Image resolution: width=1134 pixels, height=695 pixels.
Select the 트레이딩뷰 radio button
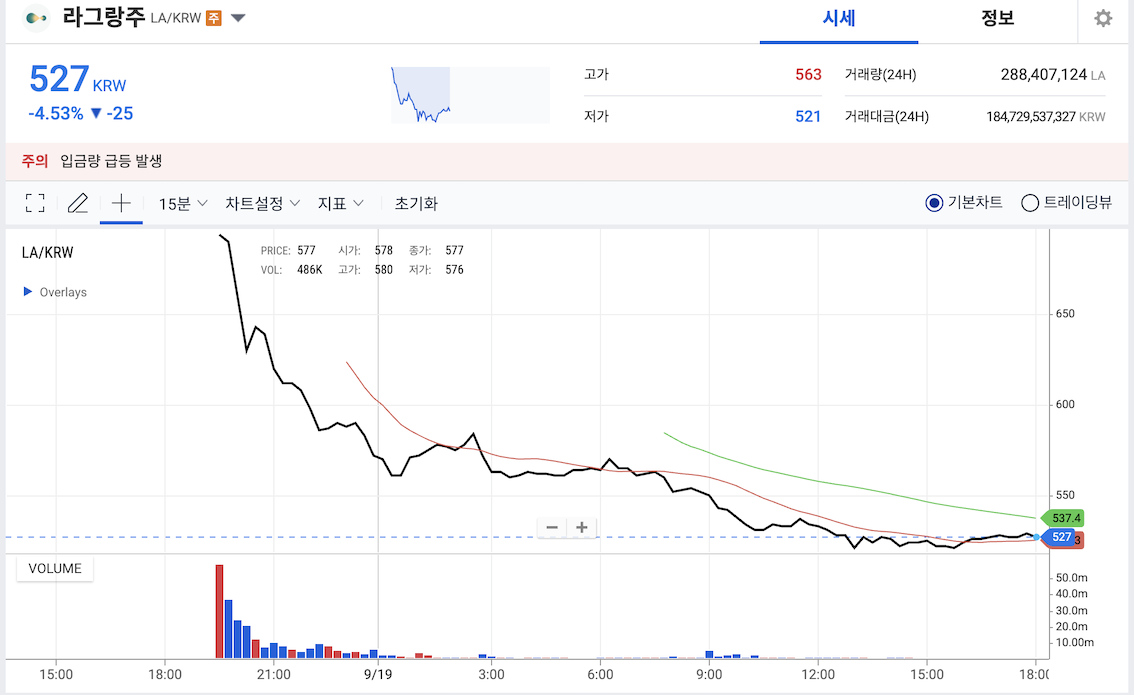(1030, 203)
